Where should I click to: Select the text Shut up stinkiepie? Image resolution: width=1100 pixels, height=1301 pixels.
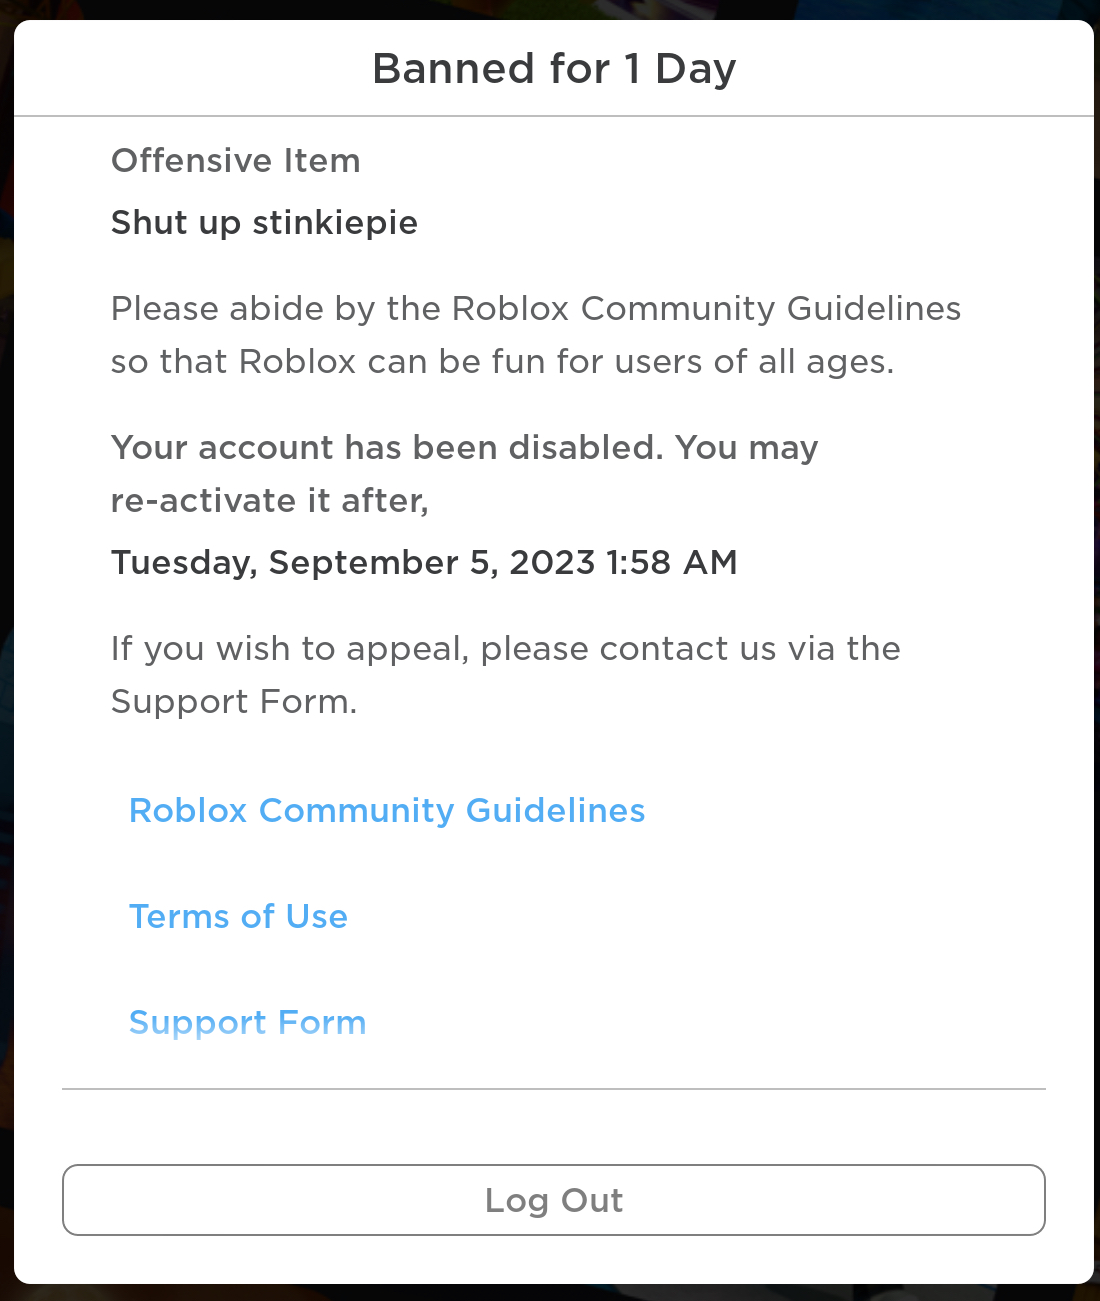pyautogui.click(x=264, y=223)
